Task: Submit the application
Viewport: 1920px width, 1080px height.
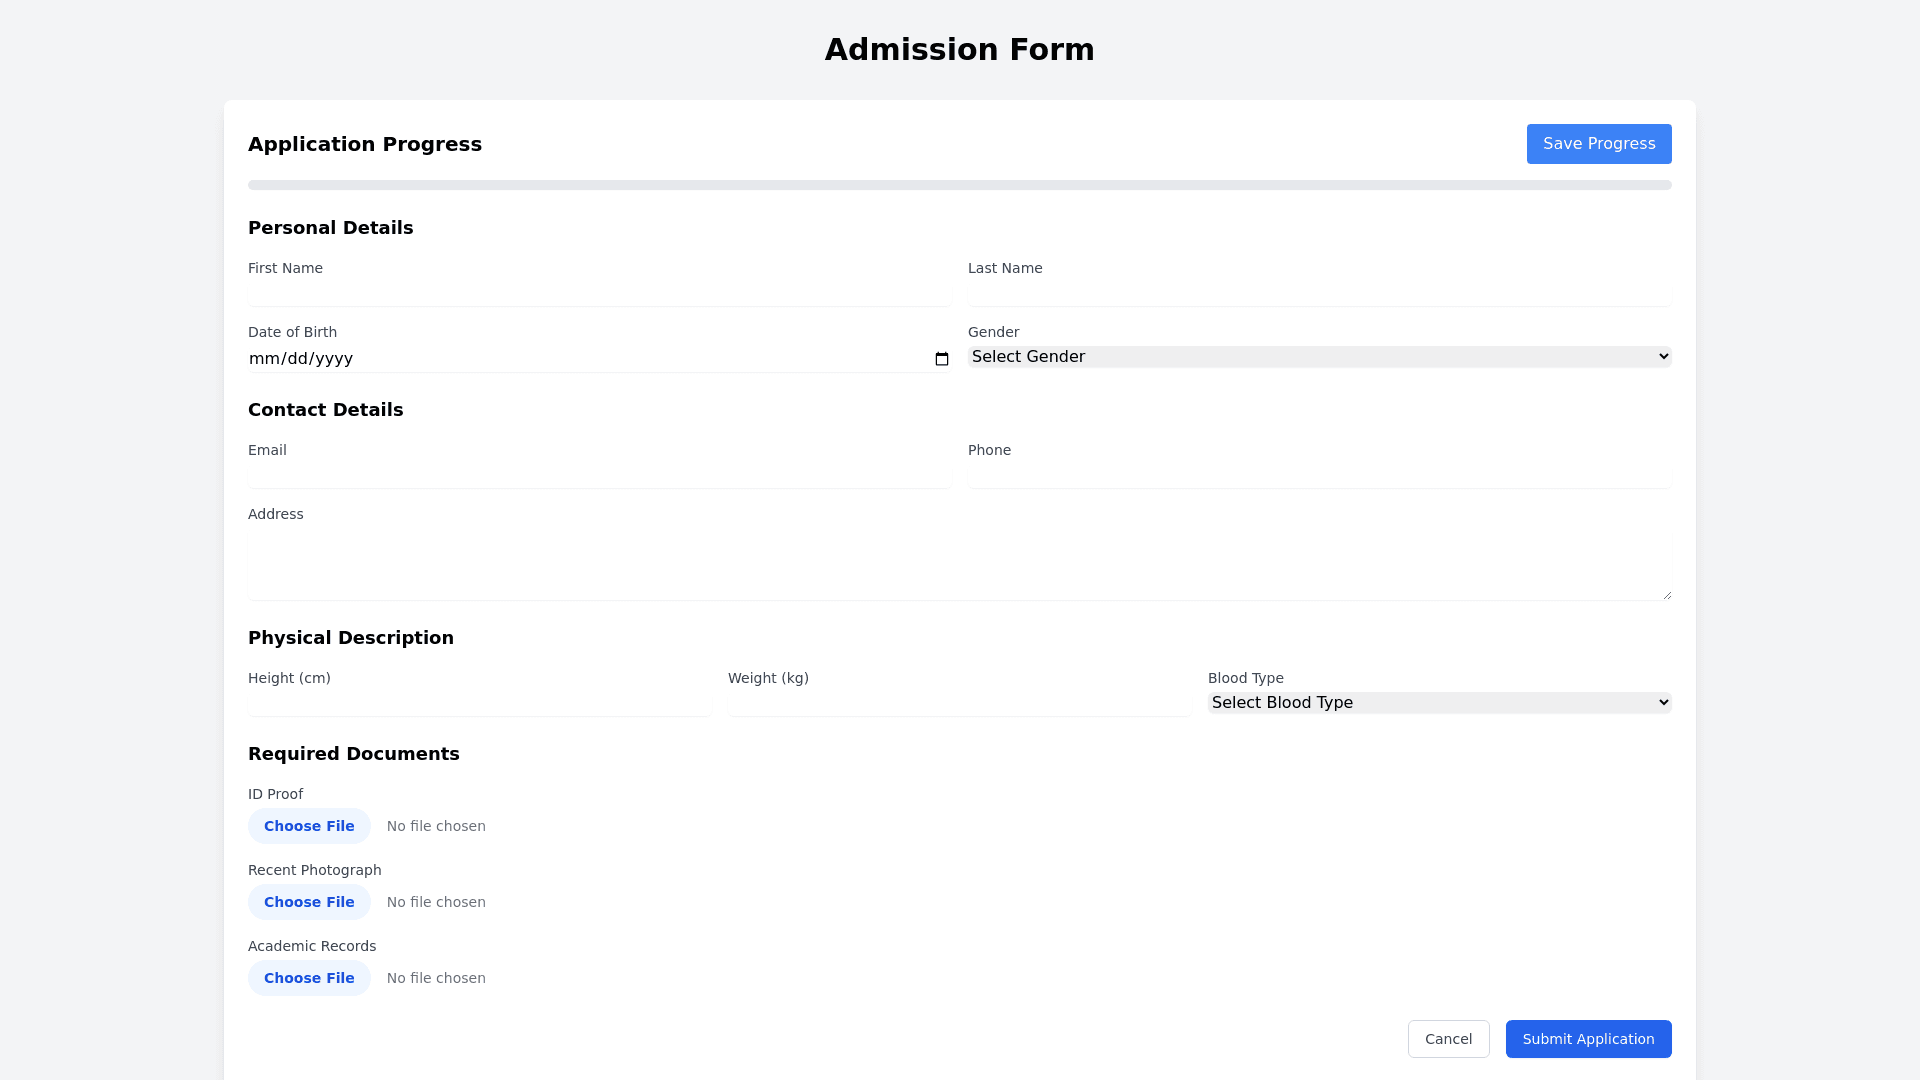Action: (1588, 1039)
